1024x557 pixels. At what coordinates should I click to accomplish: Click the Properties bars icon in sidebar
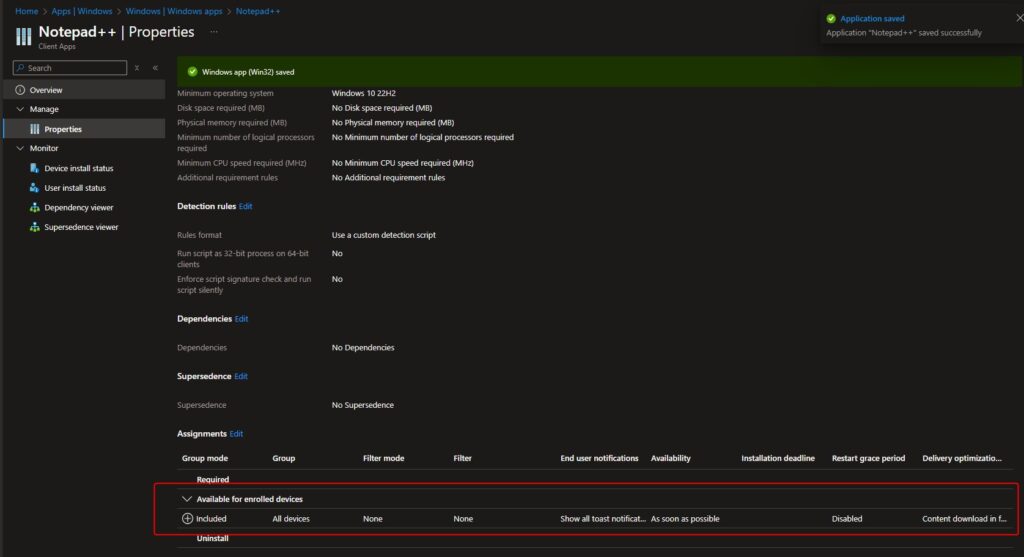[x=35, y=129]
